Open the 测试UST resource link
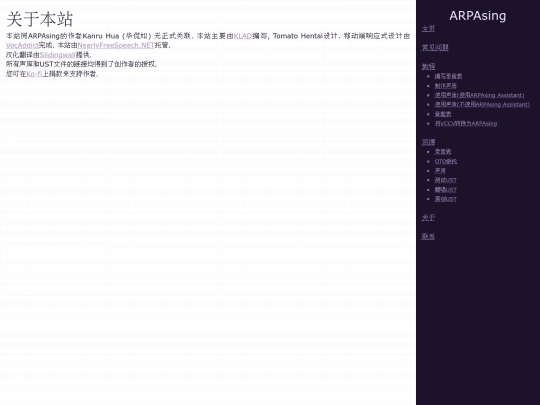The width and height of the screenshot is (540, 405). click(445, 180)
